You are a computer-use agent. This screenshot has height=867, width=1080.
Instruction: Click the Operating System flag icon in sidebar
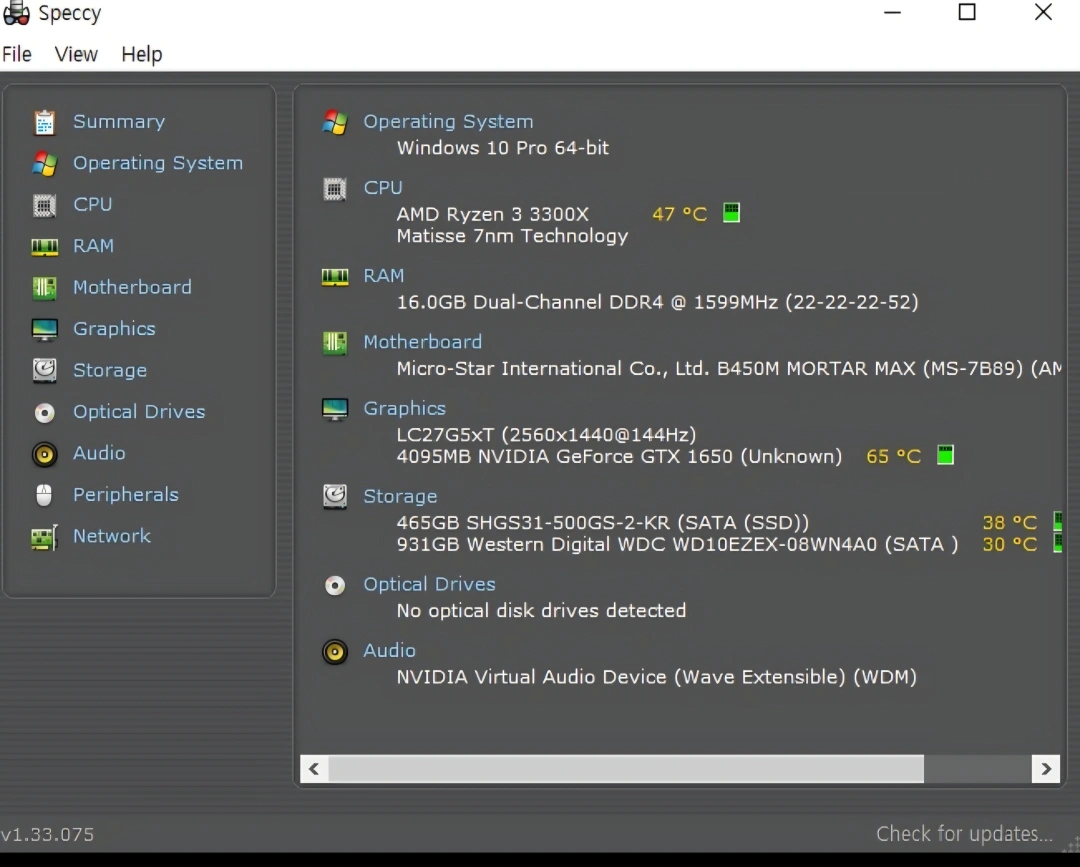click(45, 163)
